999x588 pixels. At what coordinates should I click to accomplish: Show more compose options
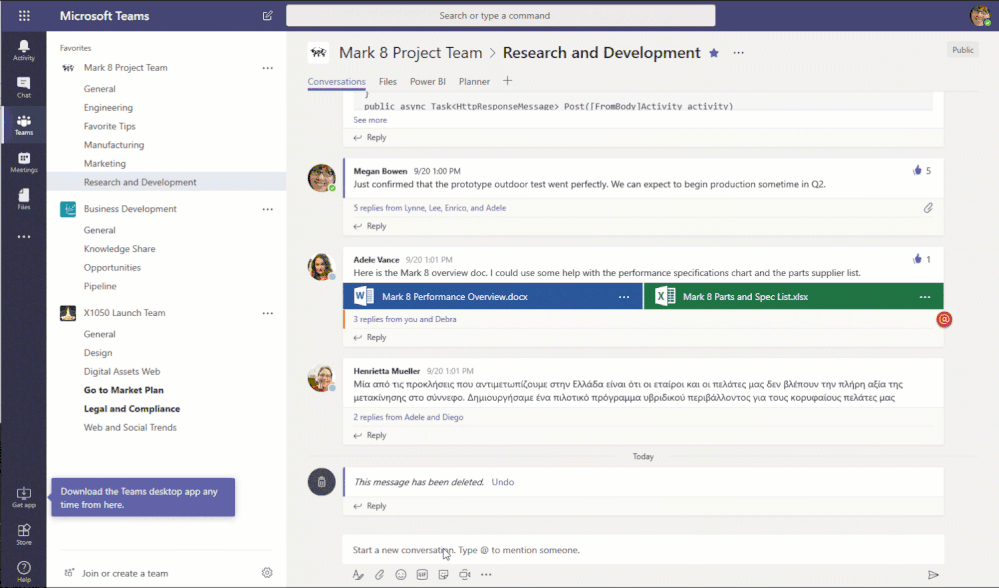pos(486,575)
